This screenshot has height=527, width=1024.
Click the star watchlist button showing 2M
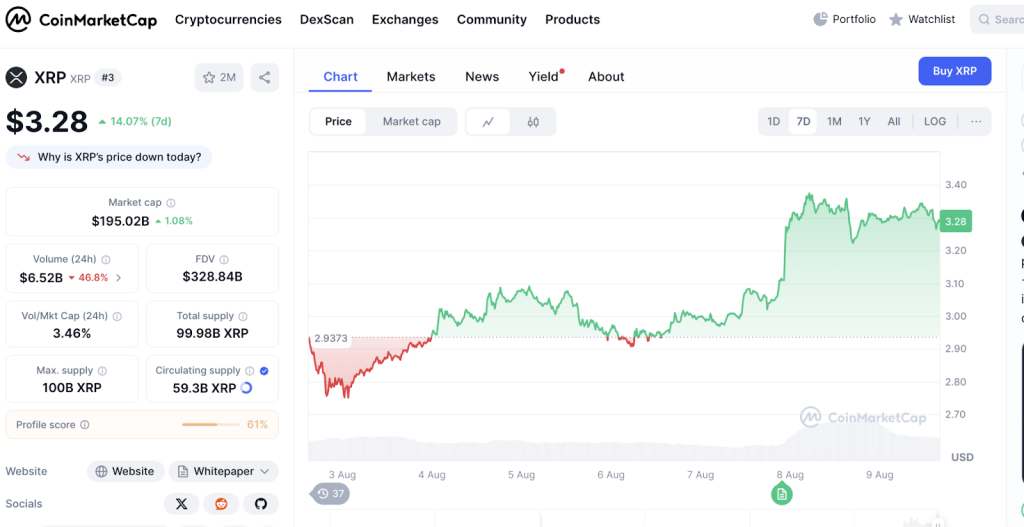click(x=219, y=77)
